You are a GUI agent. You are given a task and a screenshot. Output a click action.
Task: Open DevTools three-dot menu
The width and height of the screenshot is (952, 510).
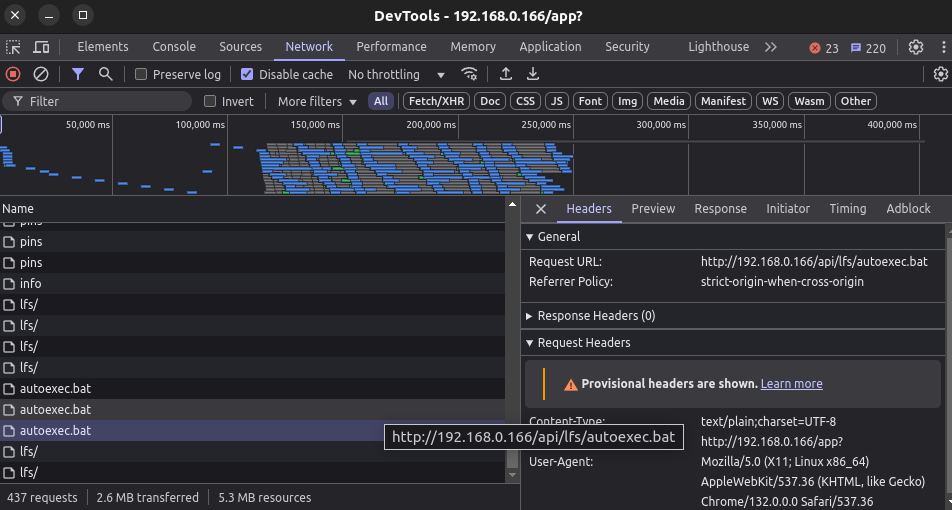944,47
